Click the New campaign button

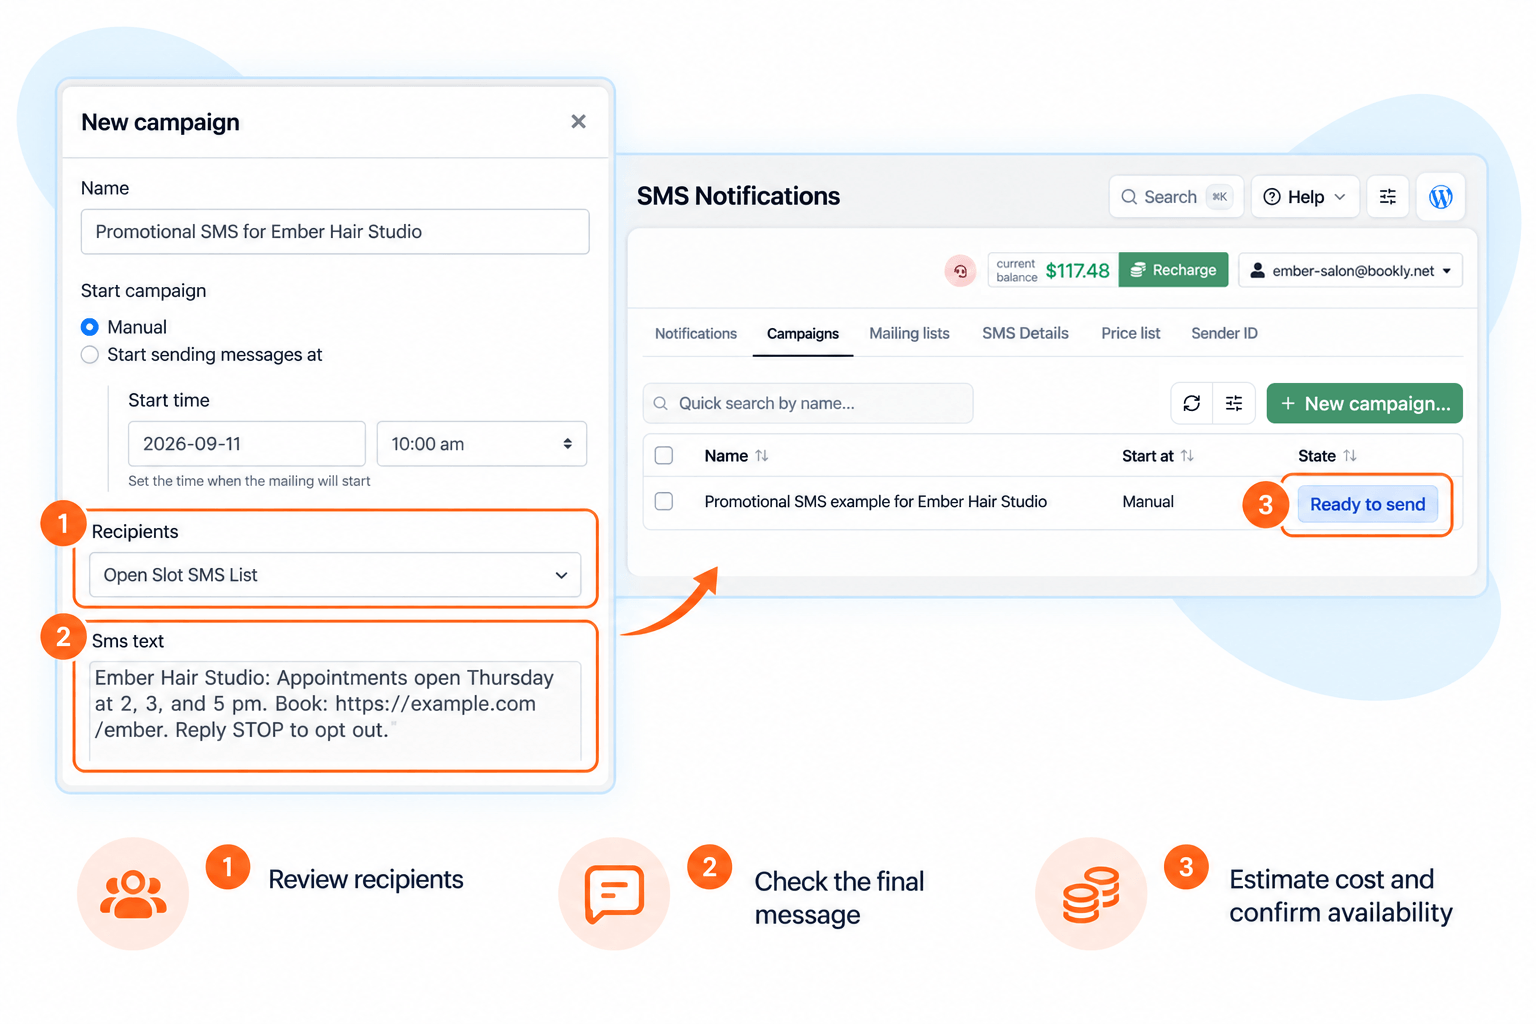click(x=1364, y=403)
